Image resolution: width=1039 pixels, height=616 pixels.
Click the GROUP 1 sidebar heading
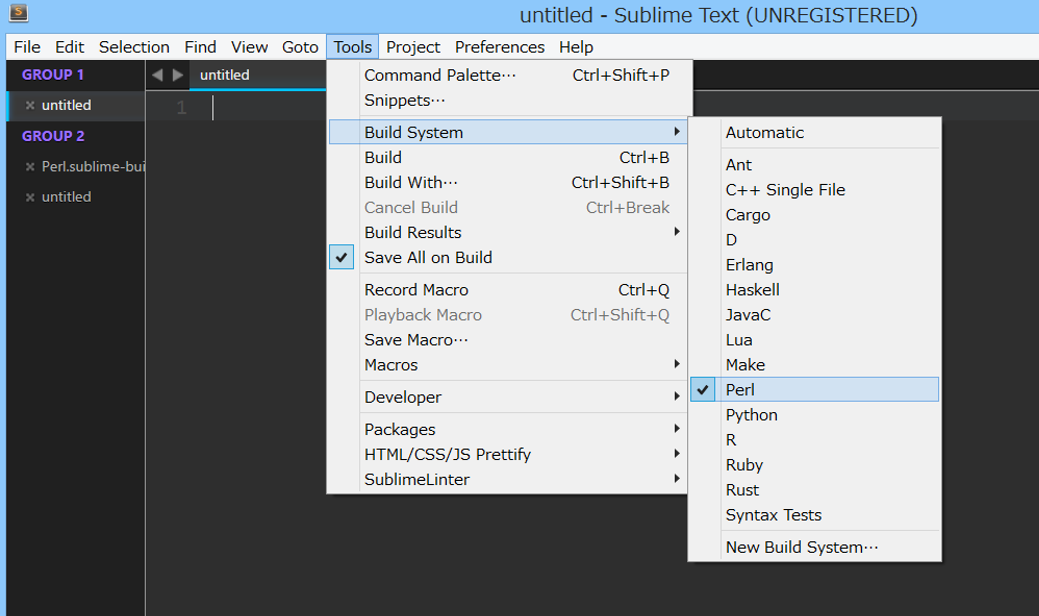[53, 75]
